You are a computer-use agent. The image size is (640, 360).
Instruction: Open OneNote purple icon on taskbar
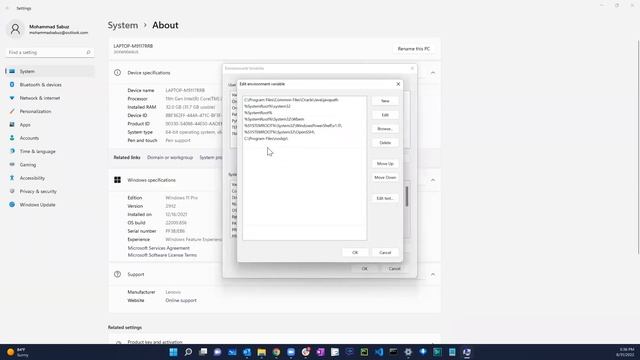click(320, 352)
